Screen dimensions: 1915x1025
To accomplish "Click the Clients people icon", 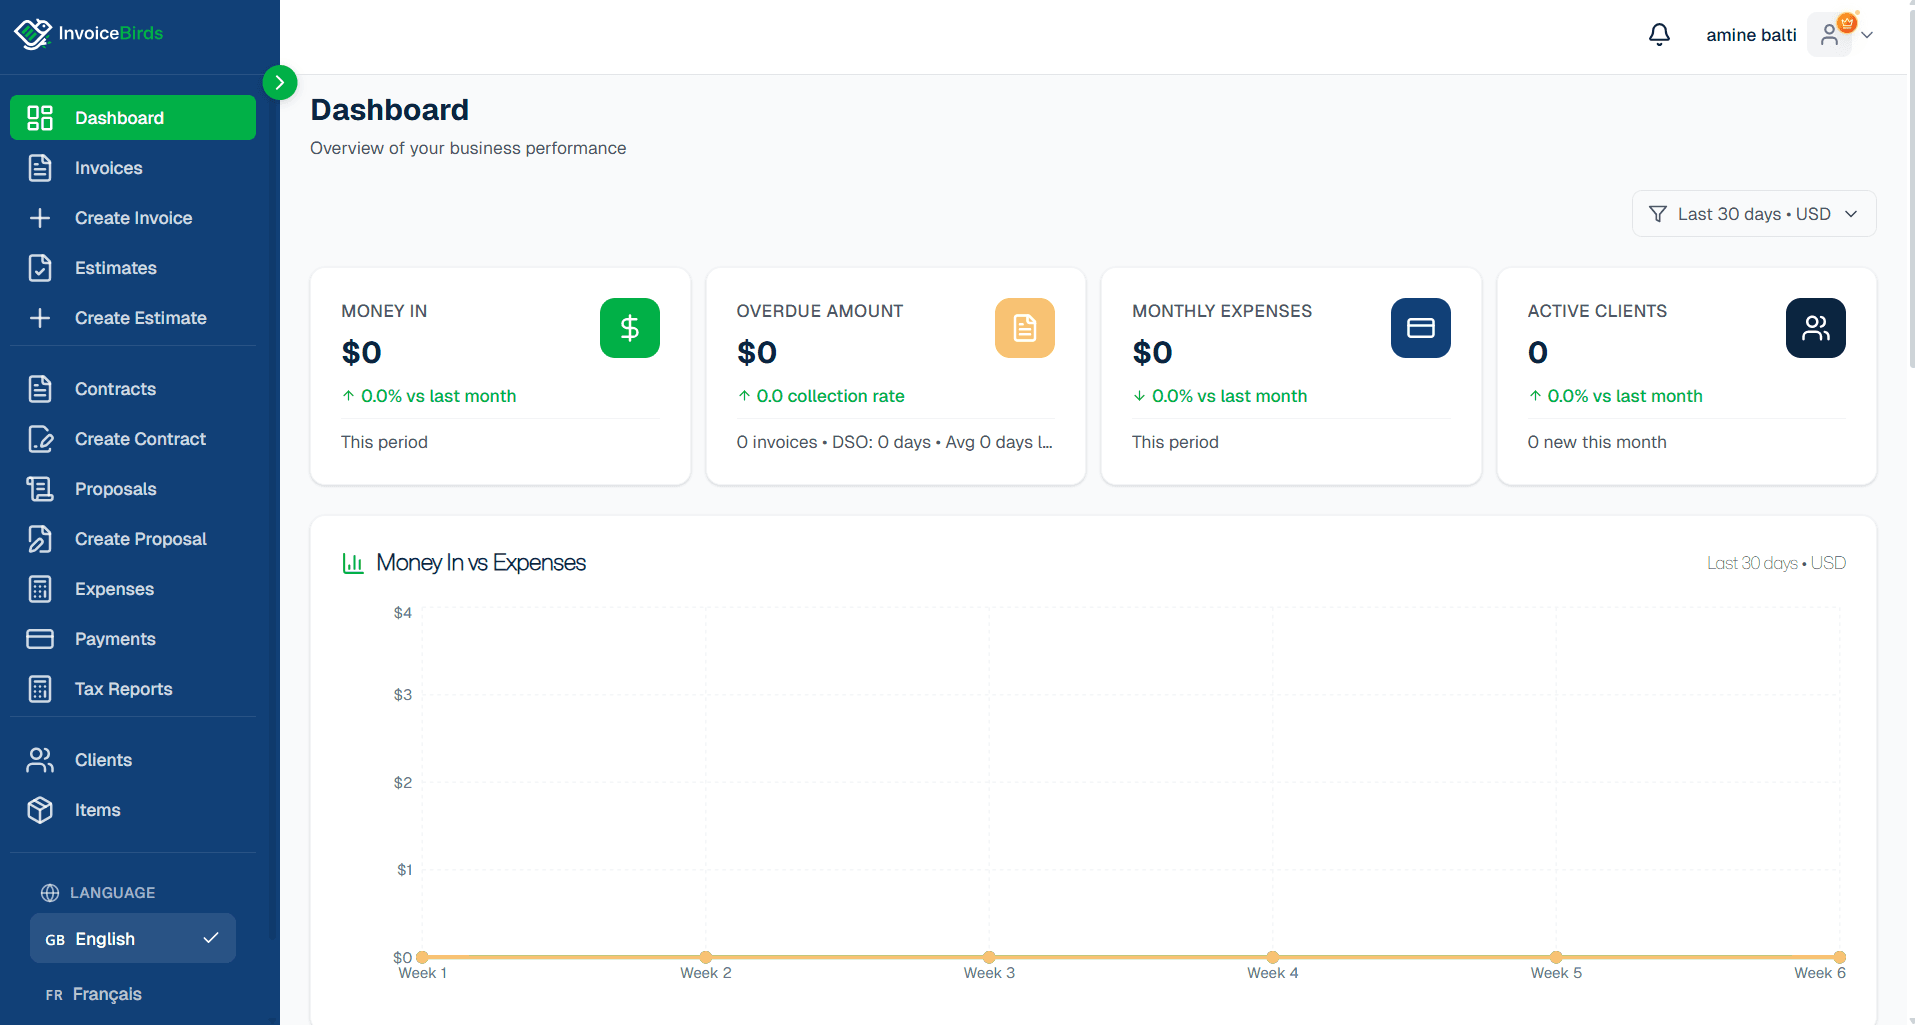I will pyautogui.click(x=40, y=760).
